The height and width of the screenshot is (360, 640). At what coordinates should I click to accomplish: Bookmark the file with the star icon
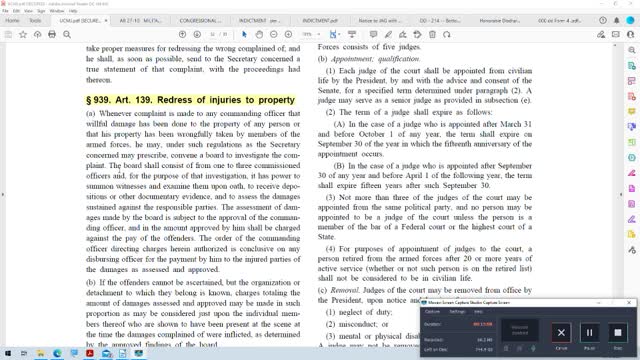pyautogui.click(x=23, y=34)
